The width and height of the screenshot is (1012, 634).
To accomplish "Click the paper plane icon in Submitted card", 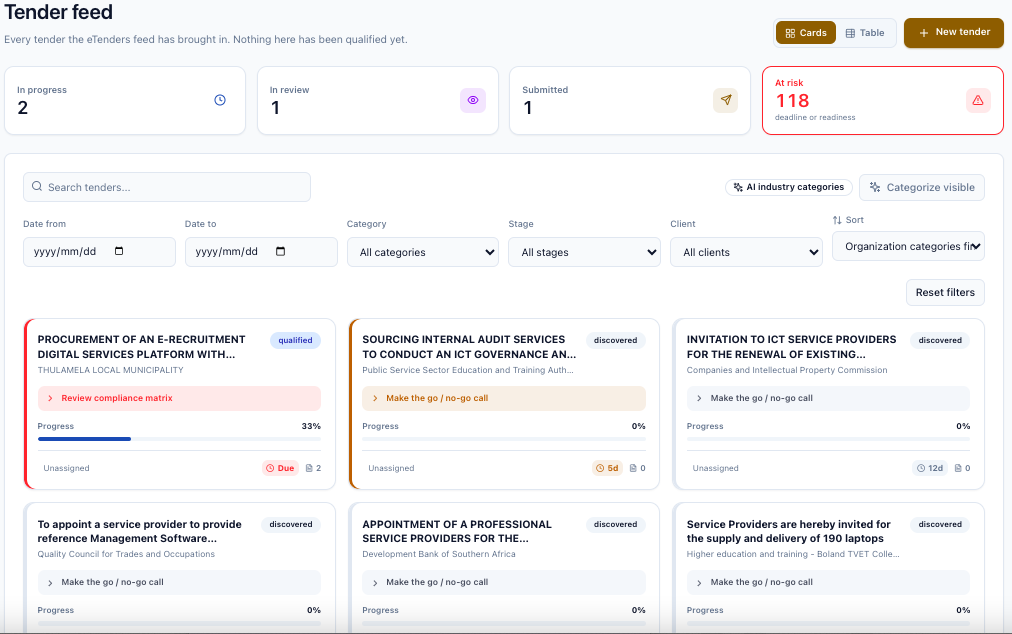I will tap(725, 100).
